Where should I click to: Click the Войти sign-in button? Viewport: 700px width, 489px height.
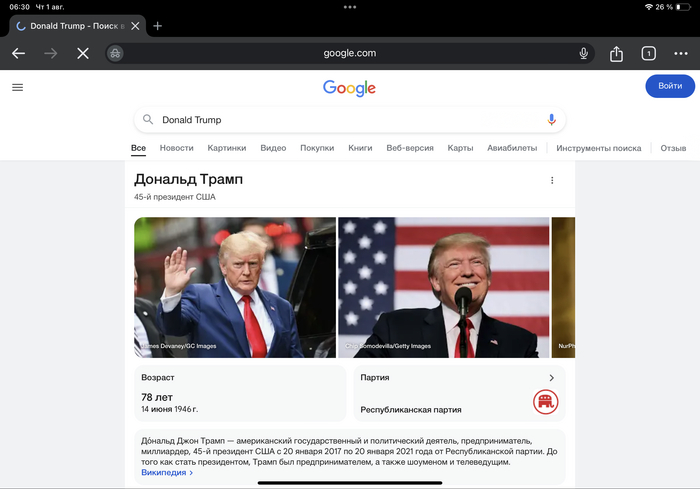click(x=670, y=86)
